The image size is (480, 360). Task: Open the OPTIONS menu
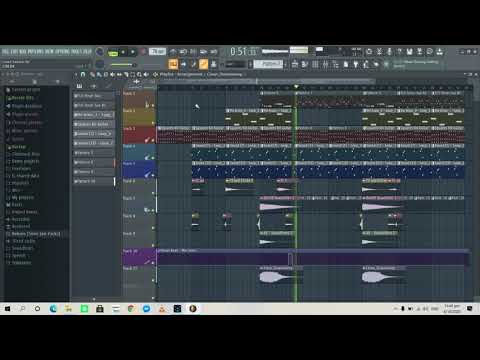pos(63,52)
